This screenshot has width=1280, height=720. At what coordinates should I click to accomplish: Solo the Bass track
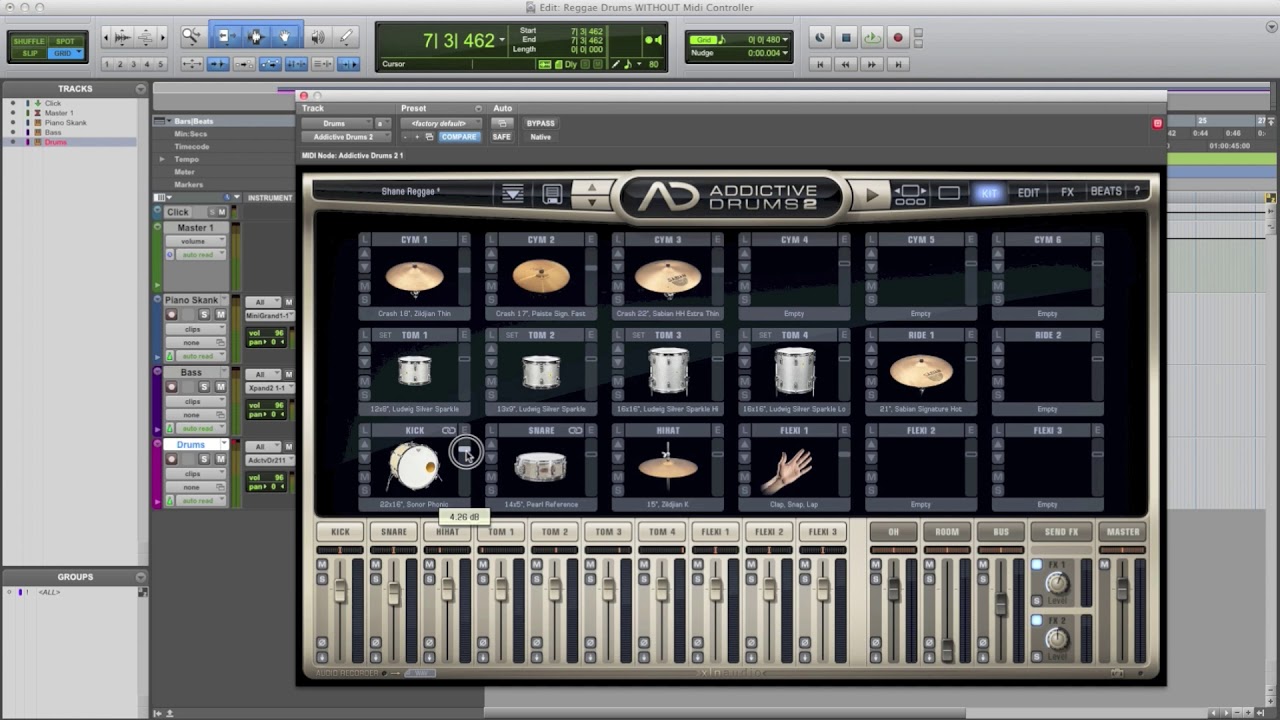[x=204, y=387]
